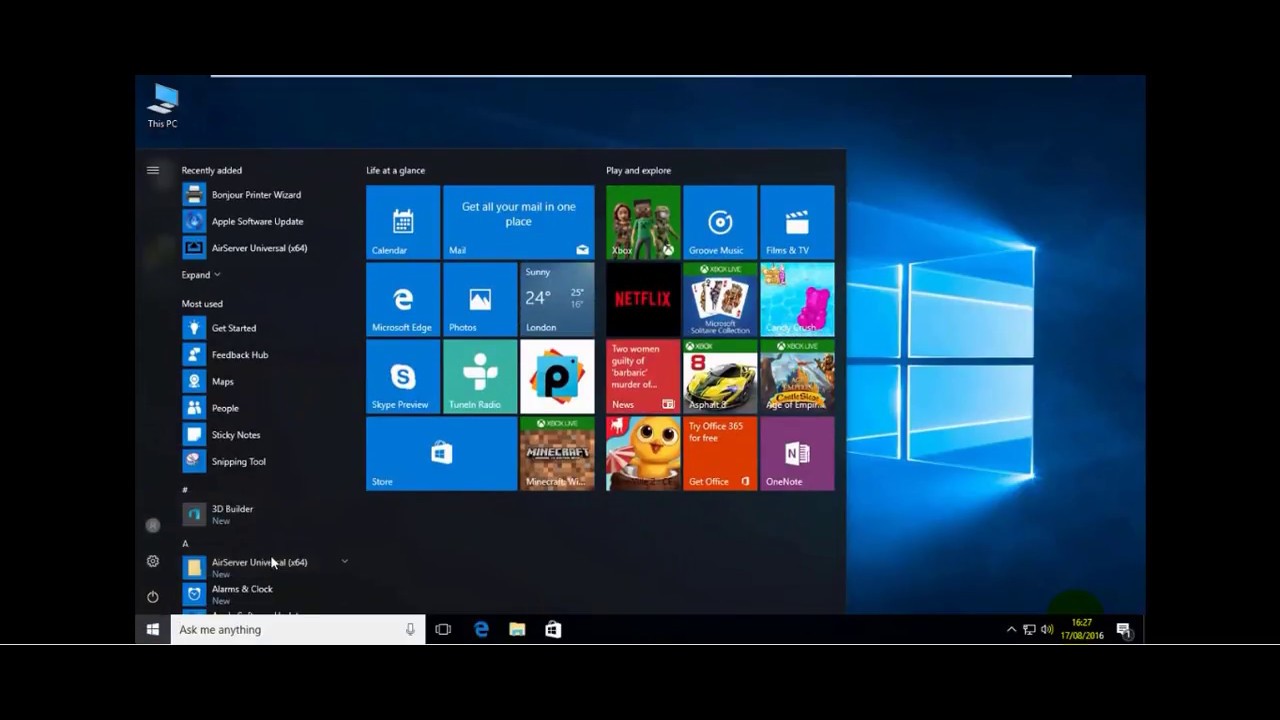Image resolution: width=1280 pixels, height=720 pixels.
Task: Click the Power button in Start
Action: pyautogui.click(x=153, y=597)
